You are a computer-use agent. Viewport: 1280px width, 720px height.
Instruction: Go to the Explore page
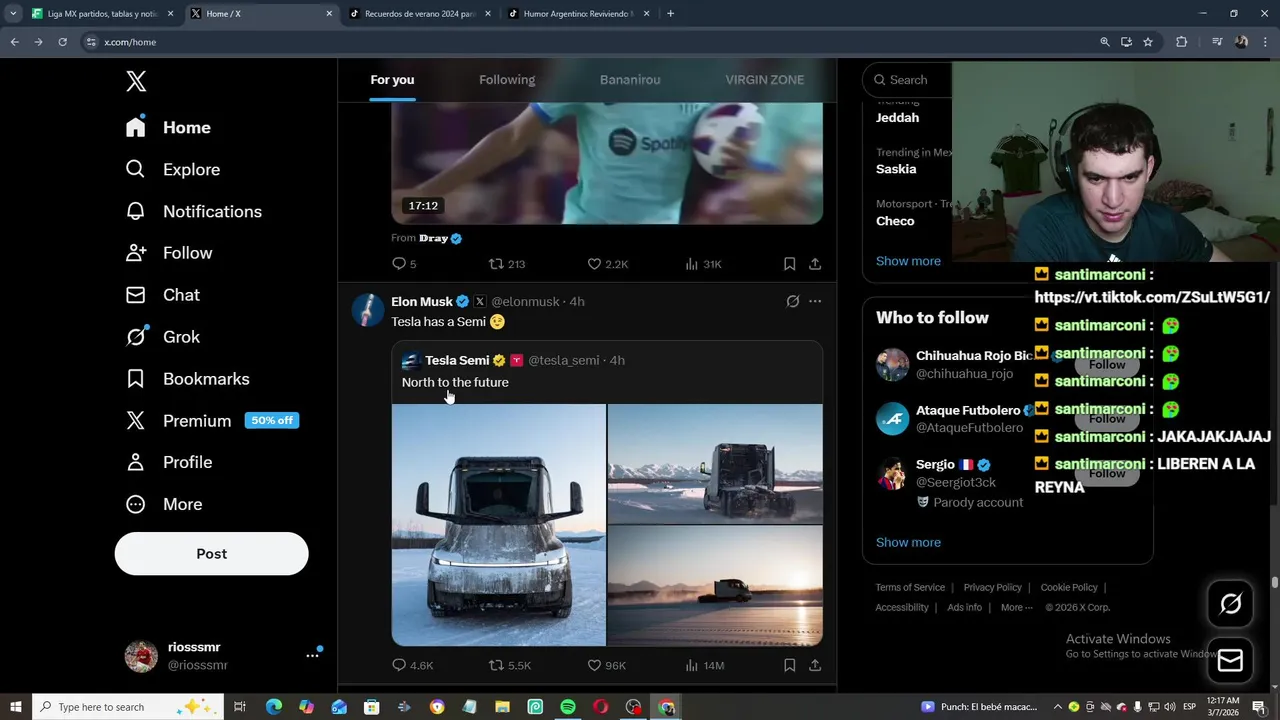[172, 169]
